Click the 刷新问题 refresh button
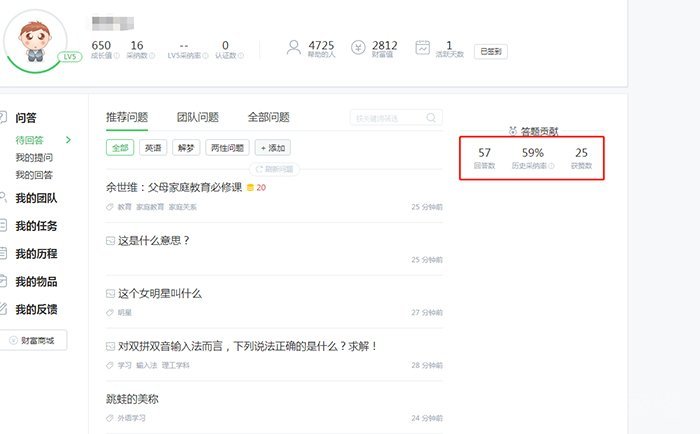 tap(274, 169)
